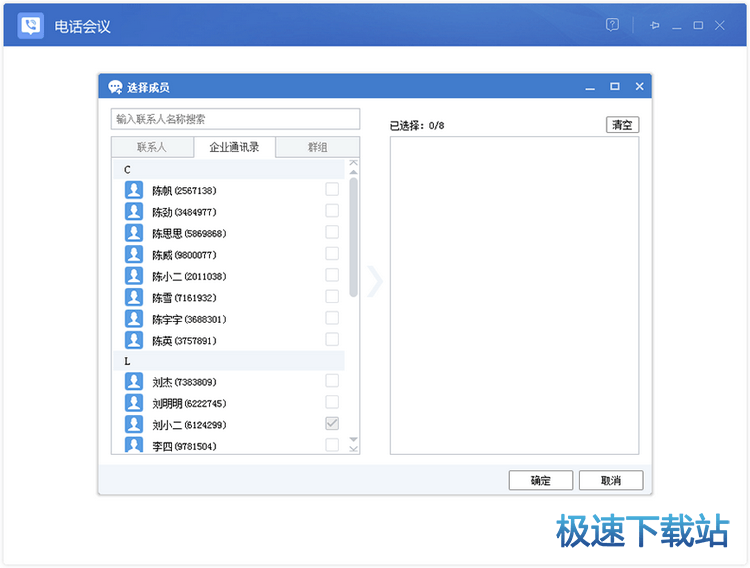Viewport: 750px width, 568px height.
Task: Click avatar icon of 陈劲 (3484977)
Action: (134, 212)
